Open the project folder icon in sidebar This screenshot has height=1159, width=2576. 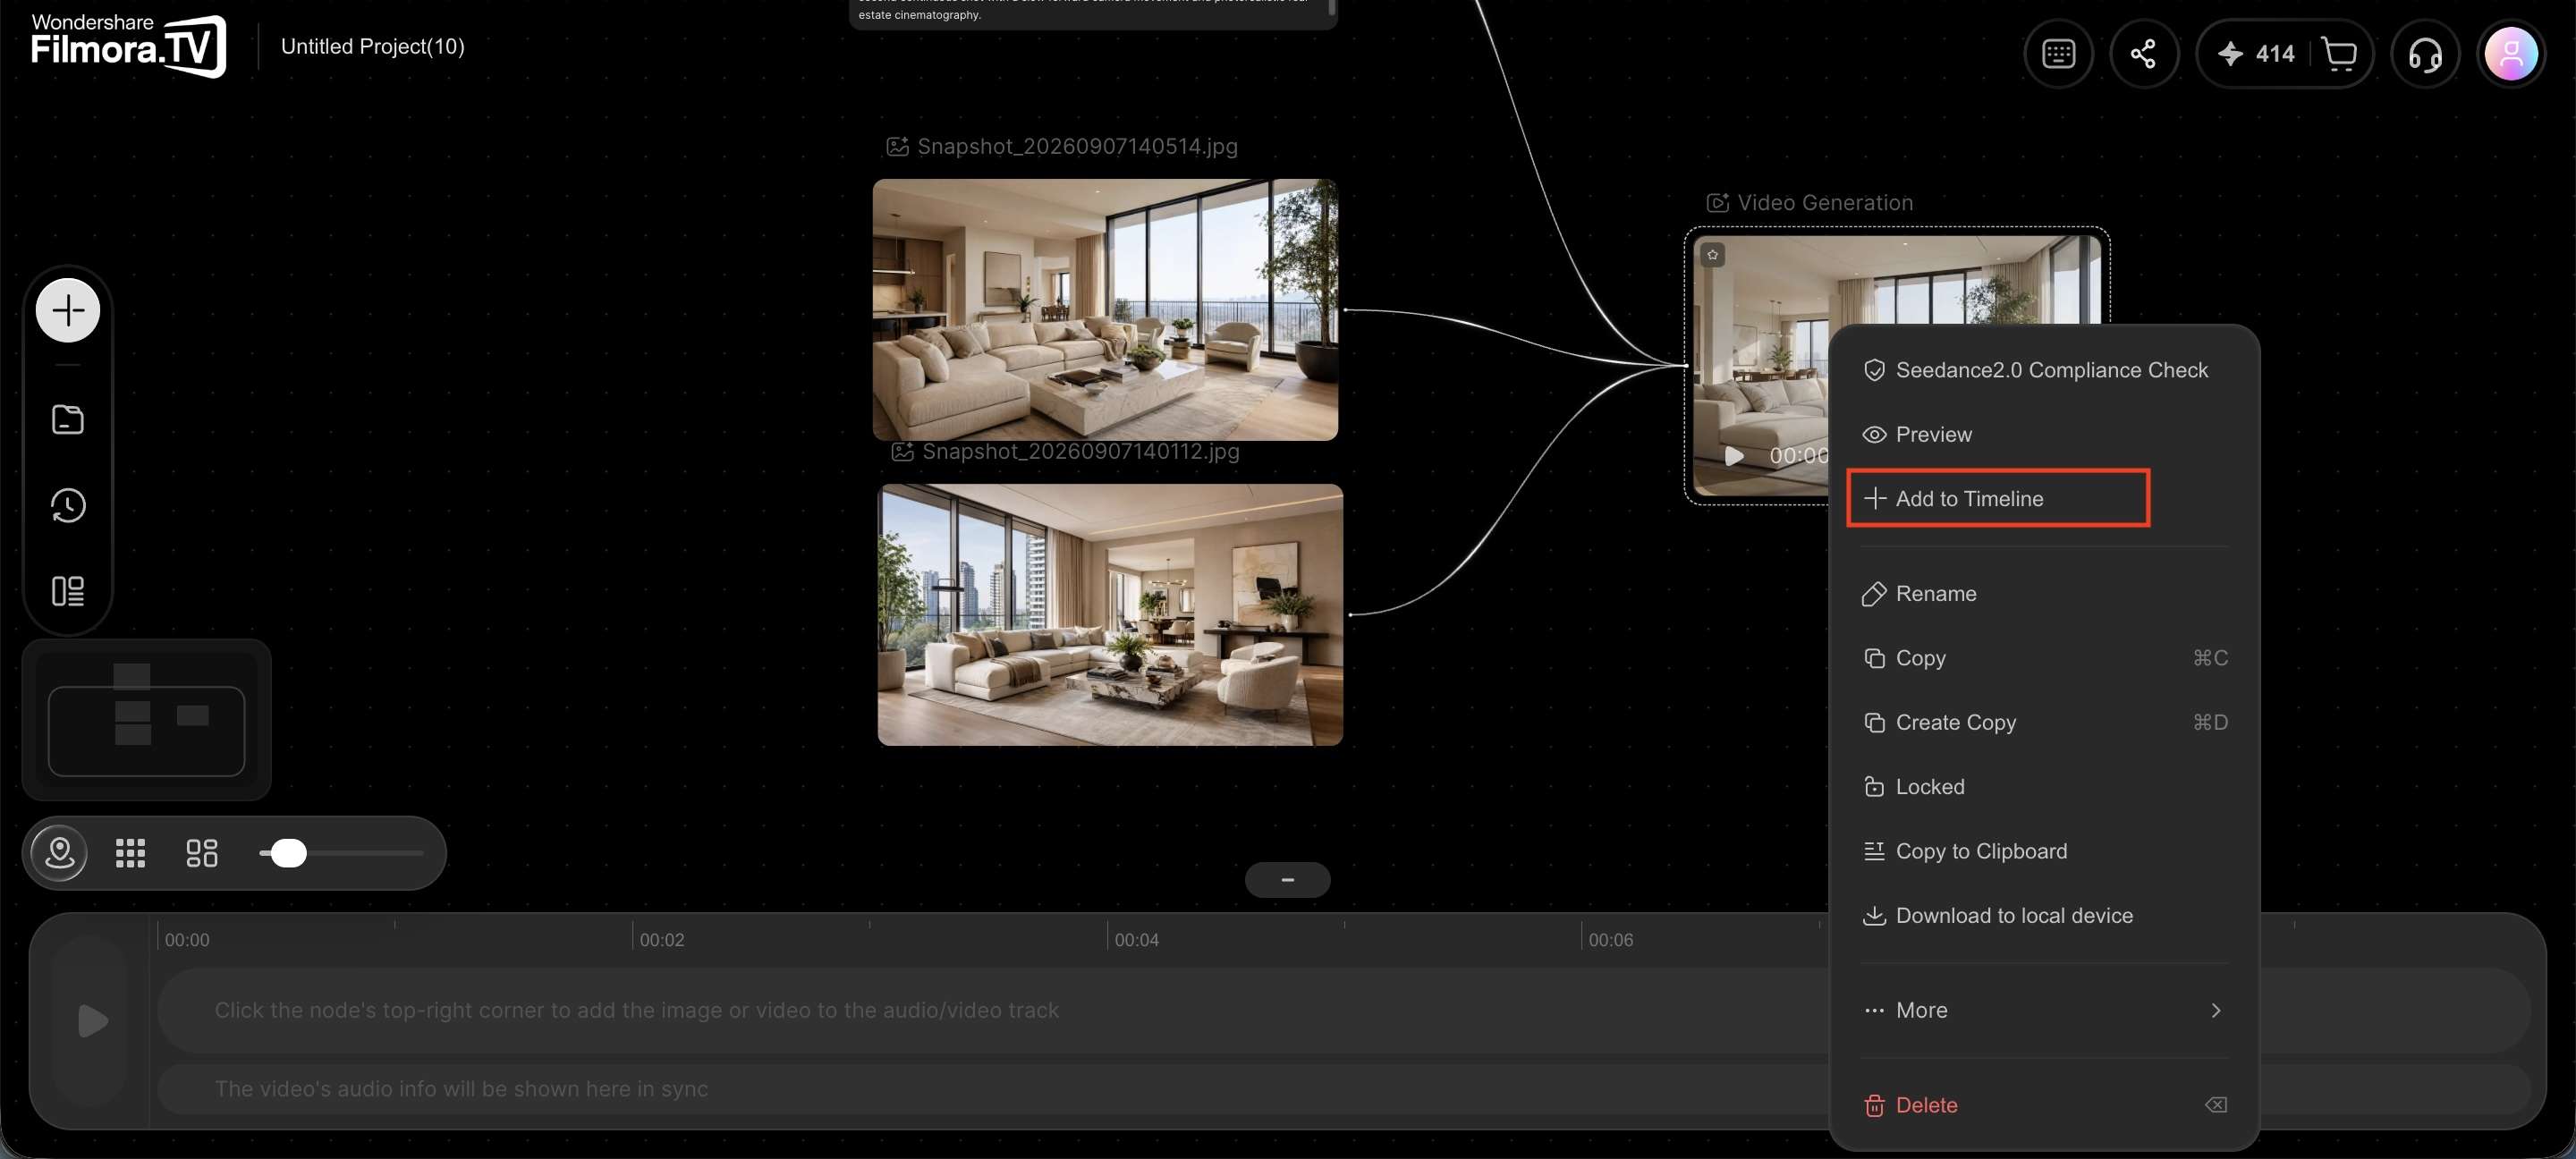pos(68,420)
